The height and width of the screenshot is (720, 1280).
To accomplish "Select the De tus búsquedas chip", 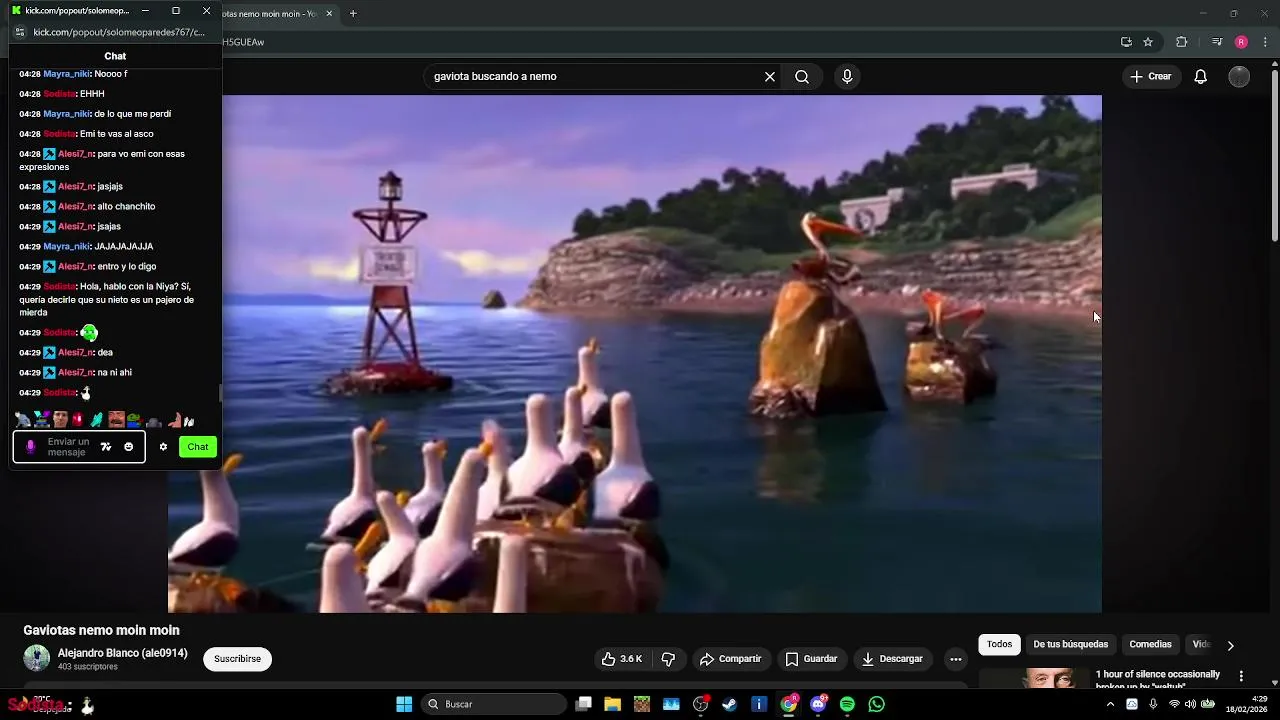I will (x=1070, y=645).
